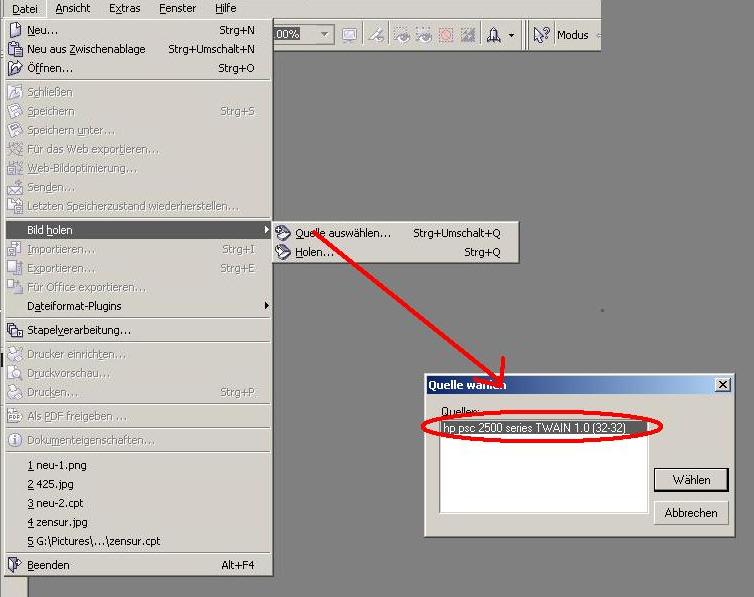The height and width of the screenshot is (597, 754).
Task: Expand the application launcher dropdown arrow
Action: tap(511, 35)
